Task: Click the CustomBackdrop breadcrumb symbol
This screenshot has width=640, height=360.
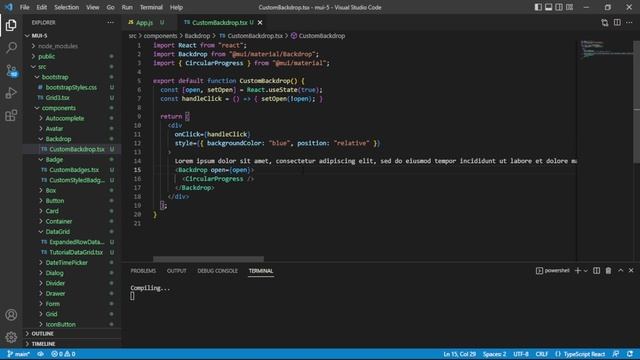Action: [x=318, y=36]
